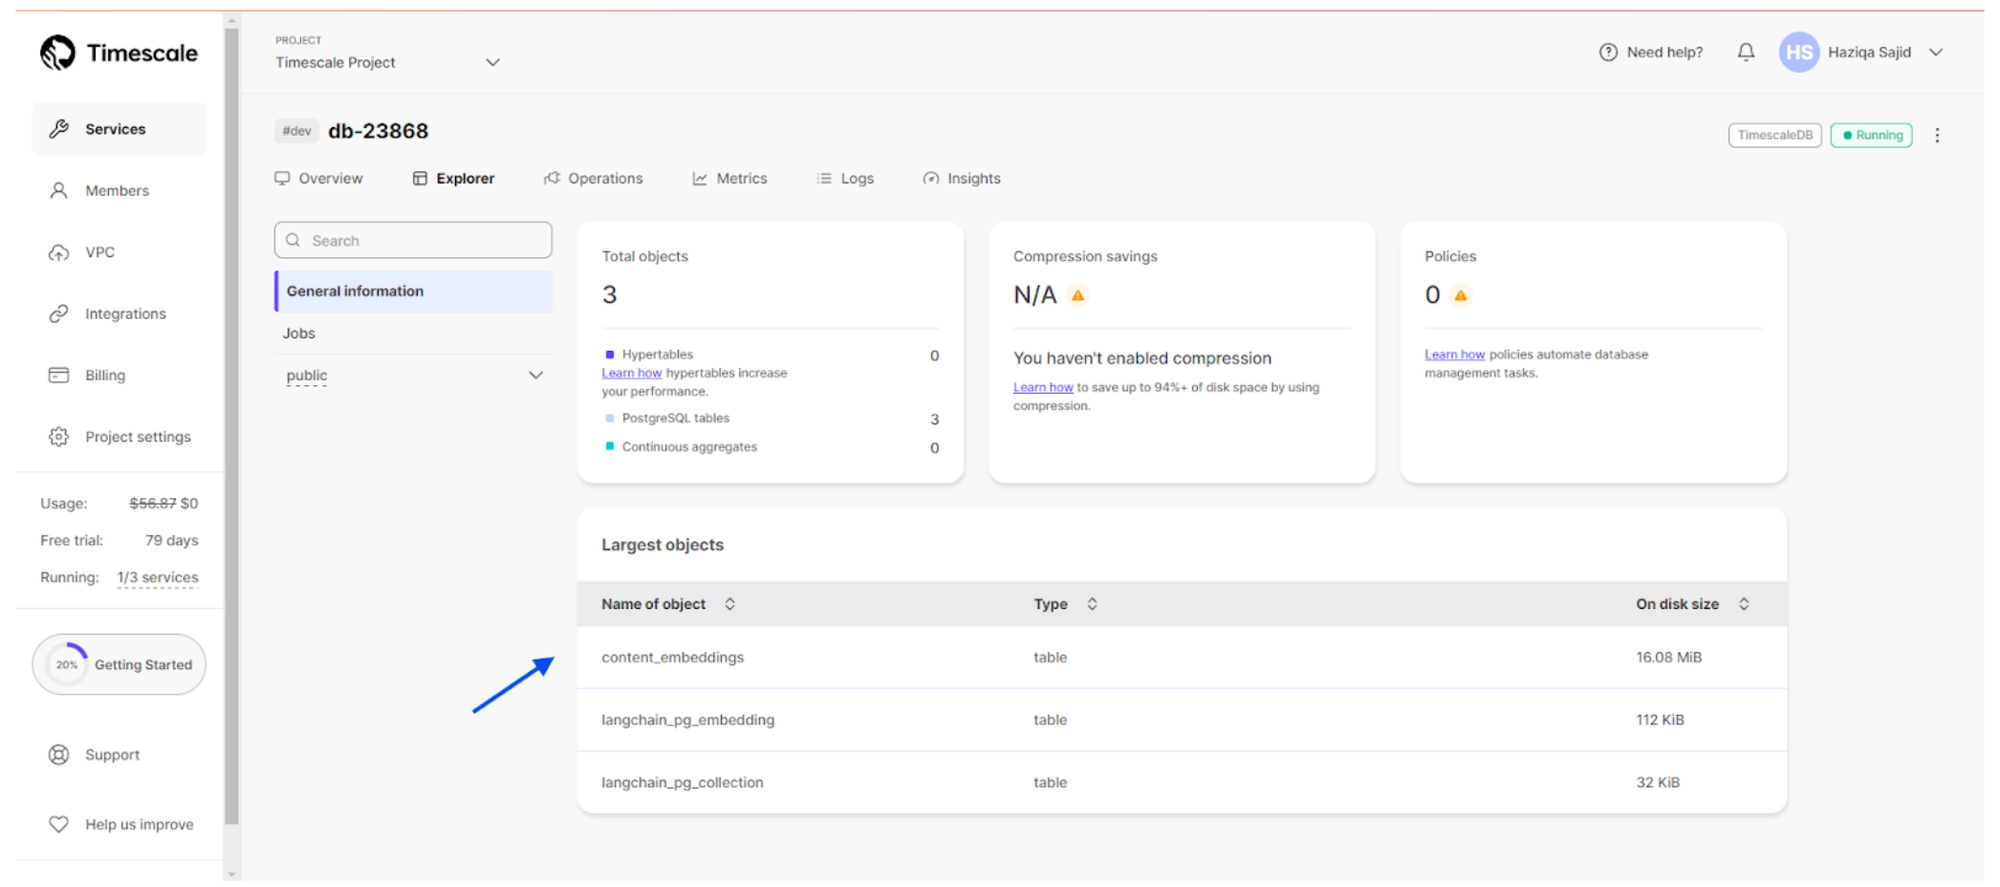This screenshot has height=887, width=2000.
Task: Sort the table by Type column
Action: point(1092,604)
